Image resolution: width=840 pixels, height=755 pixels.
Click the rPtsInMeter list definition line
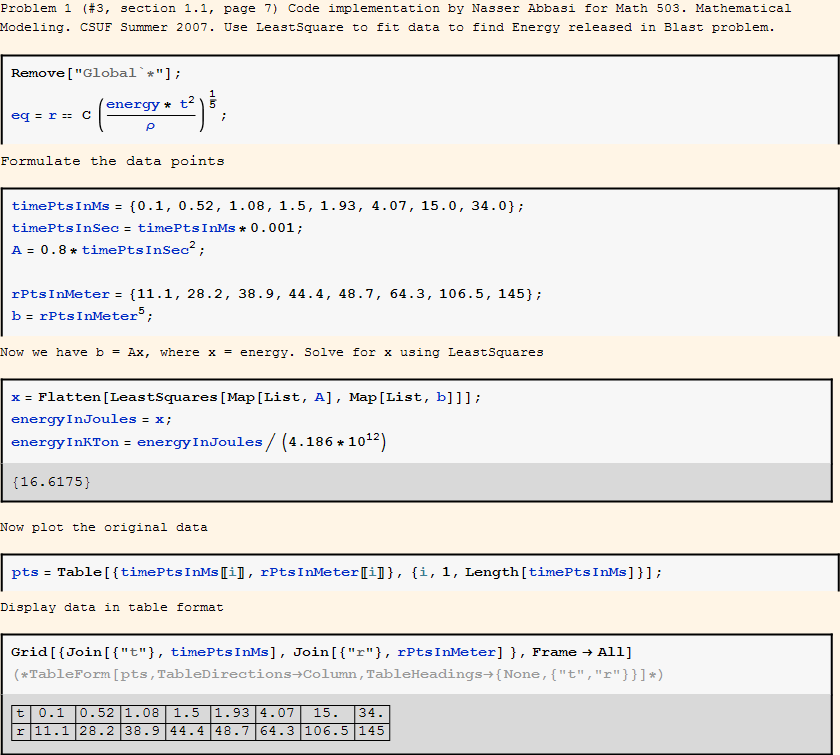(x=276, y=294)
